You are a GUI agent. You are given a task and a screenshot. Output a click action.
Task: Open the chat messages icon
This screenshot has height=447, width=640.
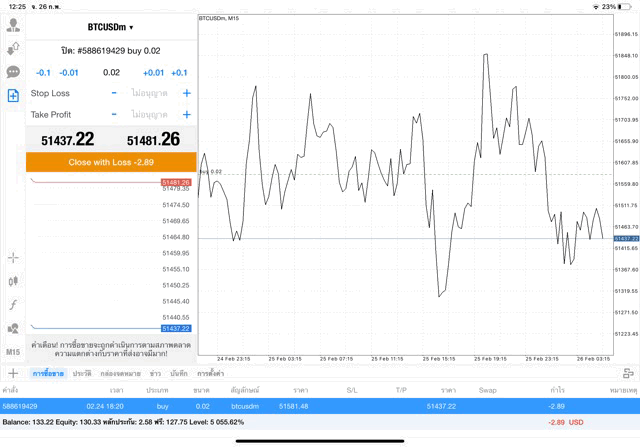tap(13, 72)
